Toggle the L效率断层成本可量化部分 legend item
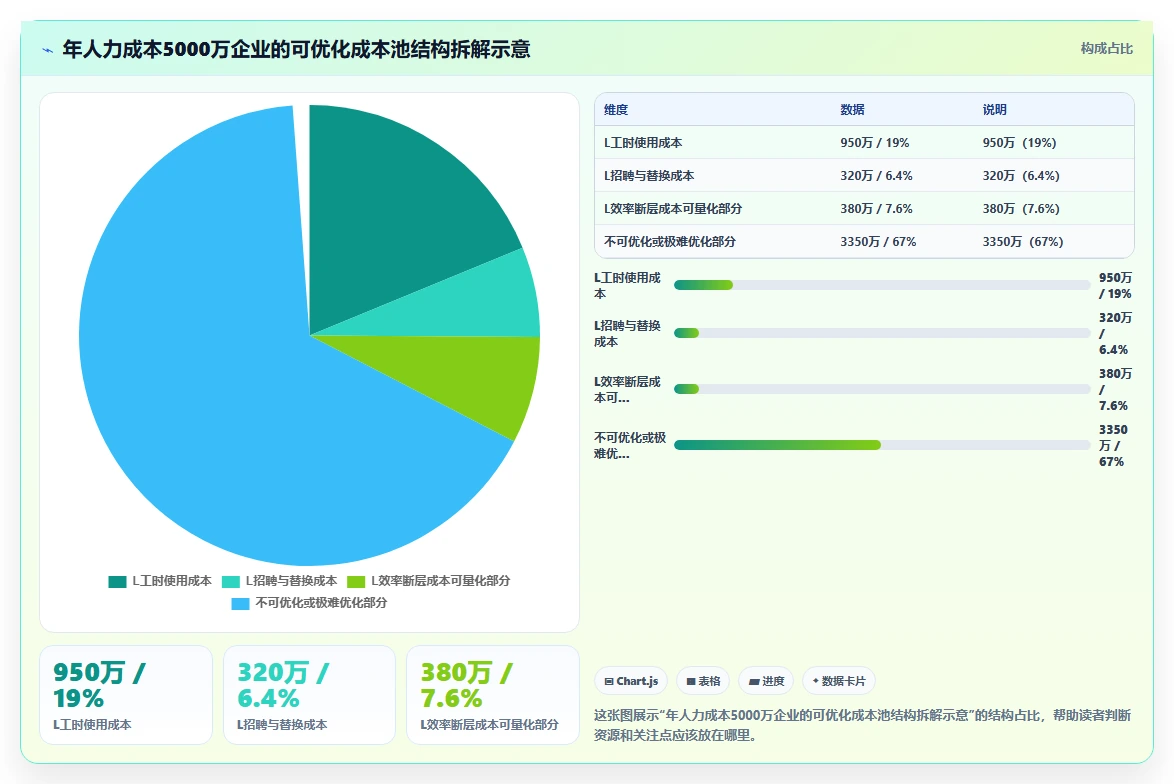 [428, 581]
